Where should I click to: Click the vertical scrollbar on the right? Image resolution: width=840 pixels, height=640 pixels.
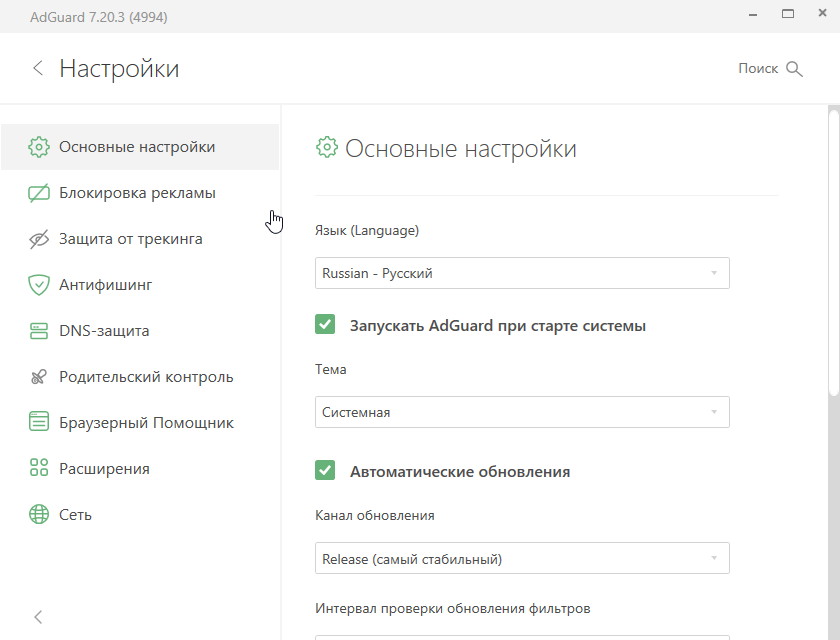pyautogui.click(x=834, y=253)
